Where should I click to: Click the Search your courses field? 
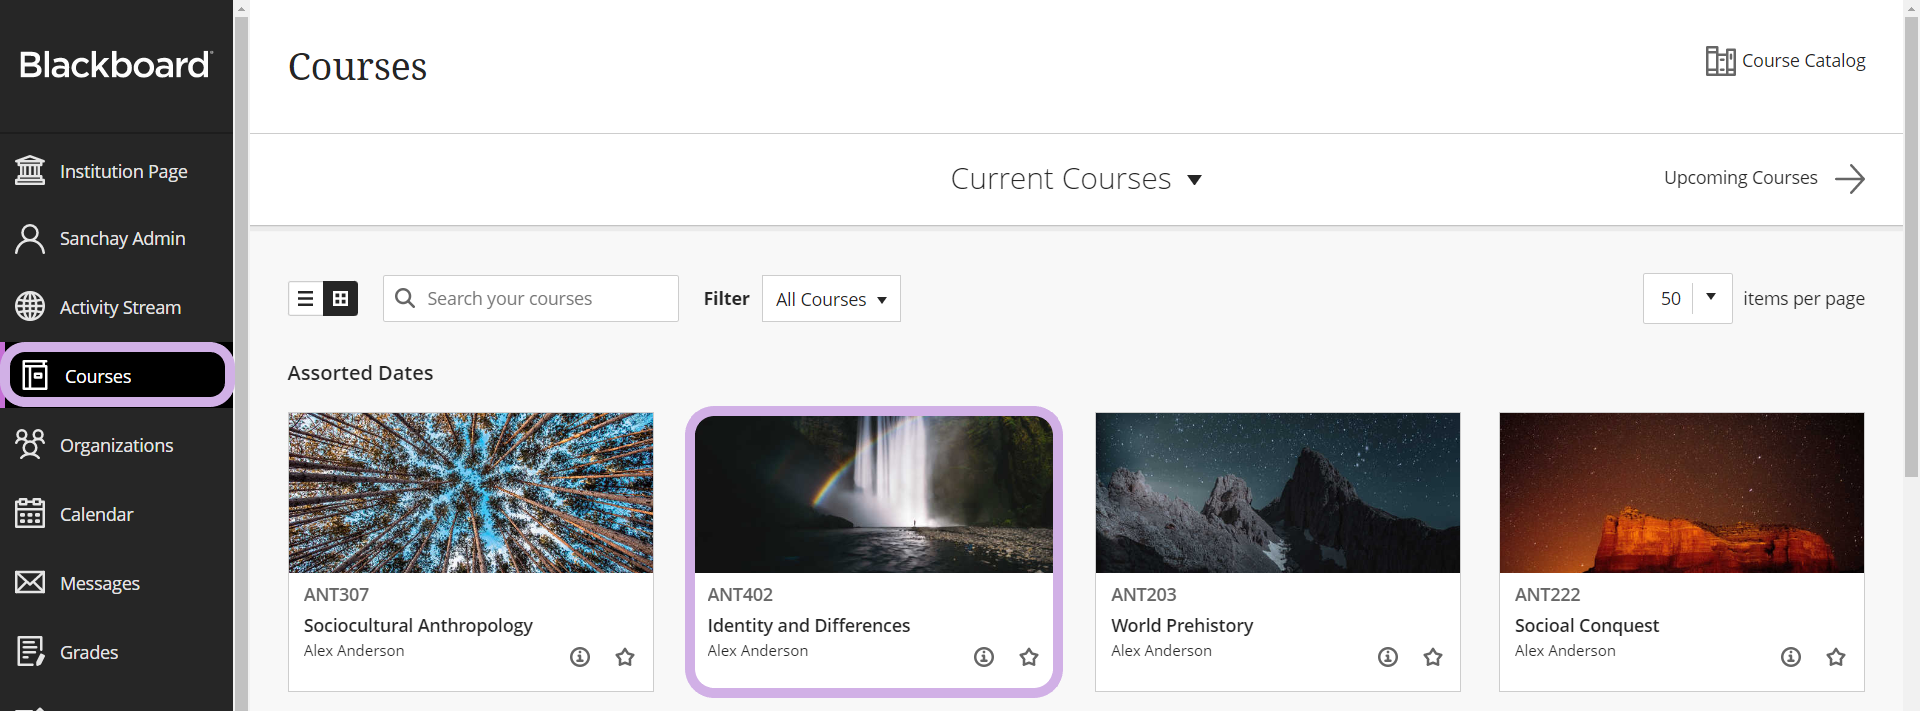[545, 298]
